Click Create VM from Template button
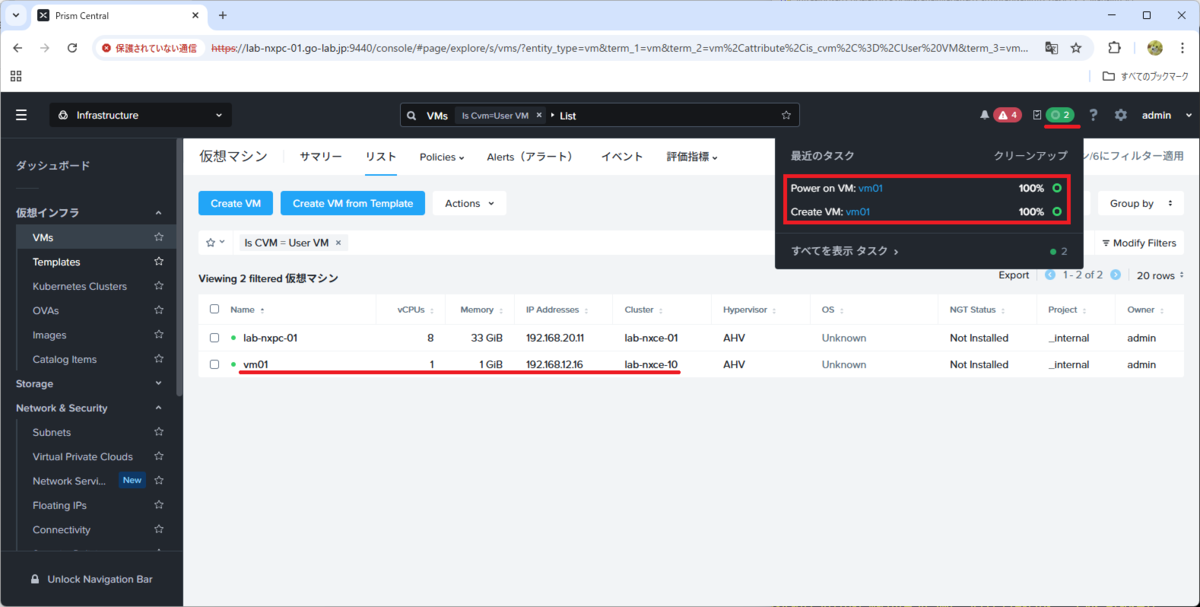This screenshot has height=607, width=1200. point(353,203)
